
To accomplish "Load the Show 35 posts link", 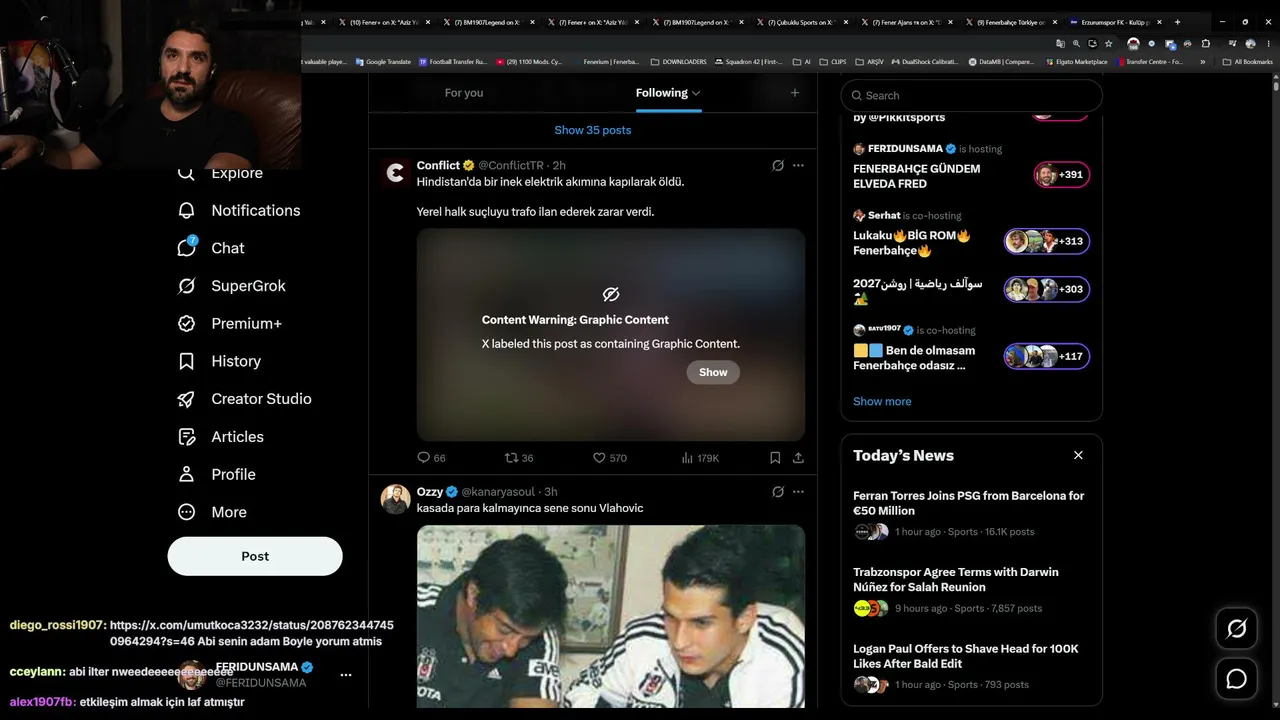I will click(593, 130).
